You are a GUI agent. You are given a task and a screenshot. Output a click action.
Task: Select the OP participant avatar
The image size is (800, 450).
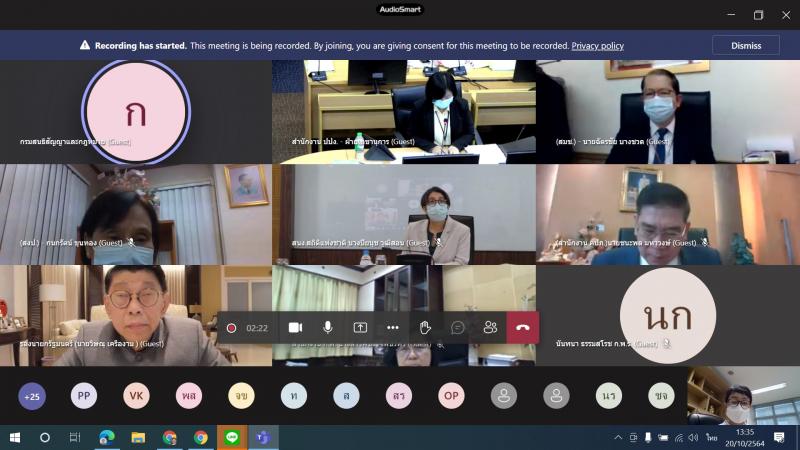tap(451, 395)
